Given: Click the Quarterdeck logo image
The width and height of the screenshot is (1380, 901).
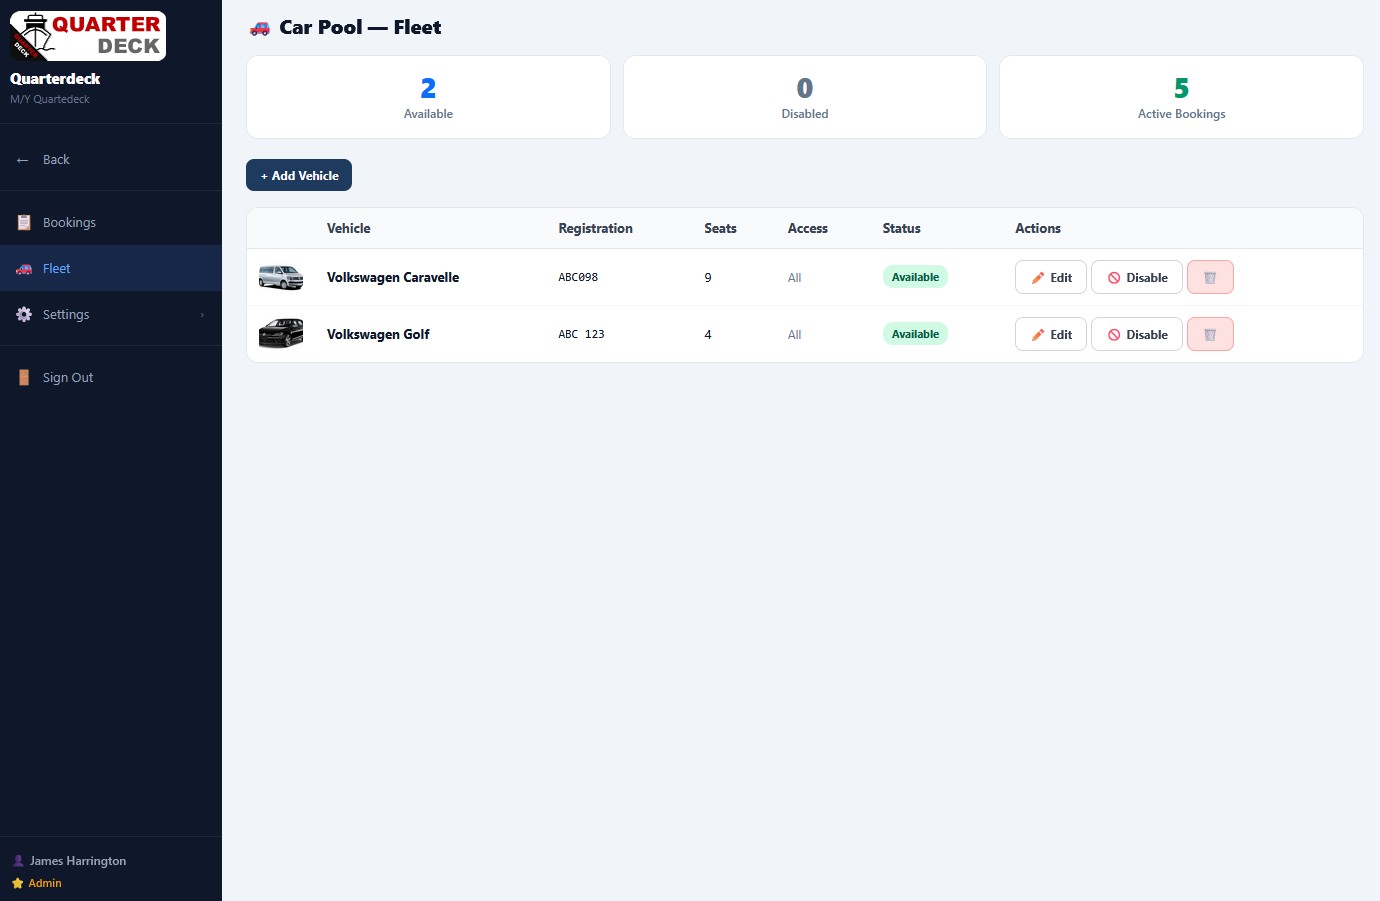Looking at the screenshot, I should [88, 36].
